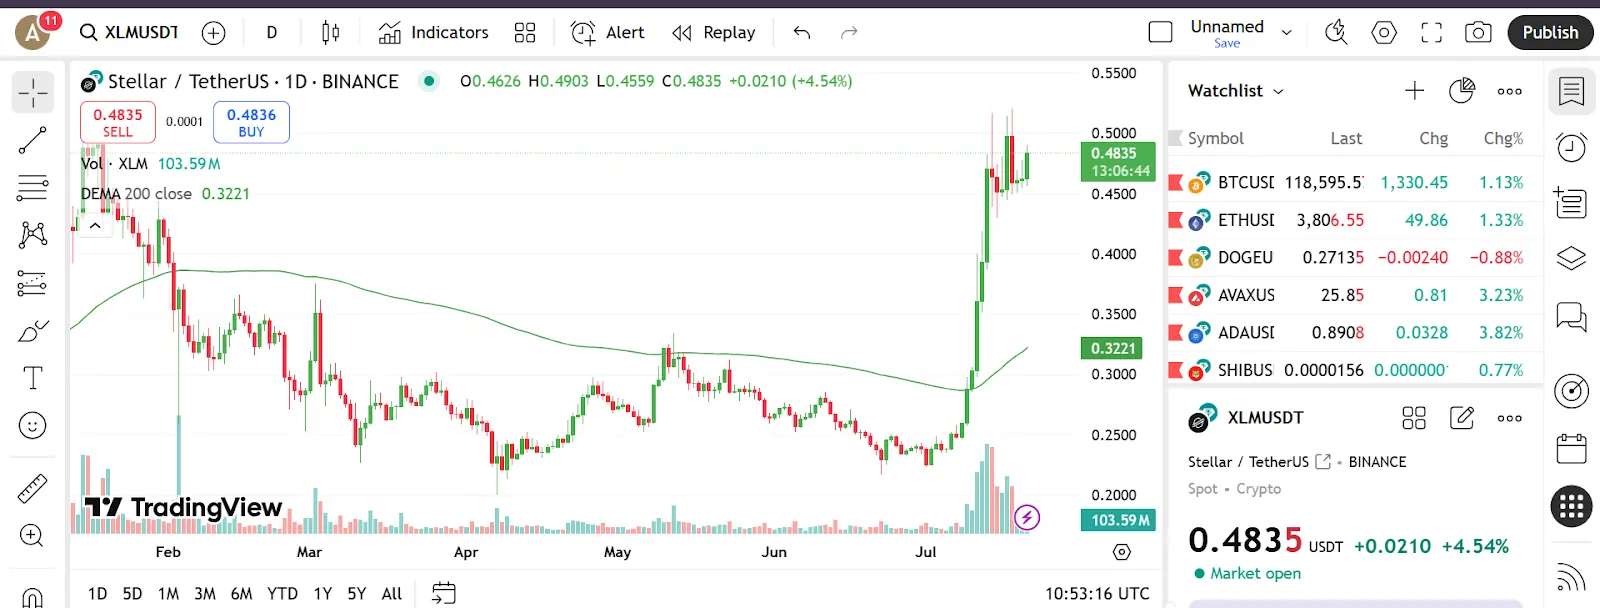Activate the zoom in tool
Image resolution: width=1600 pixels, height=608 pixels.
pos(33,536)
